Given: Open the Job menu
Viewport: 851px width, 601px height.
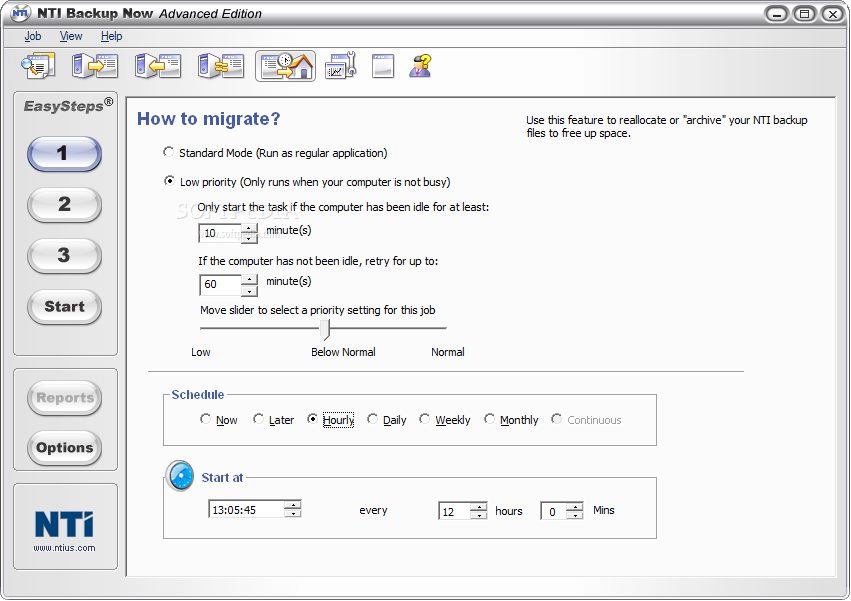Looking at the screenshot, I should 33,36.
